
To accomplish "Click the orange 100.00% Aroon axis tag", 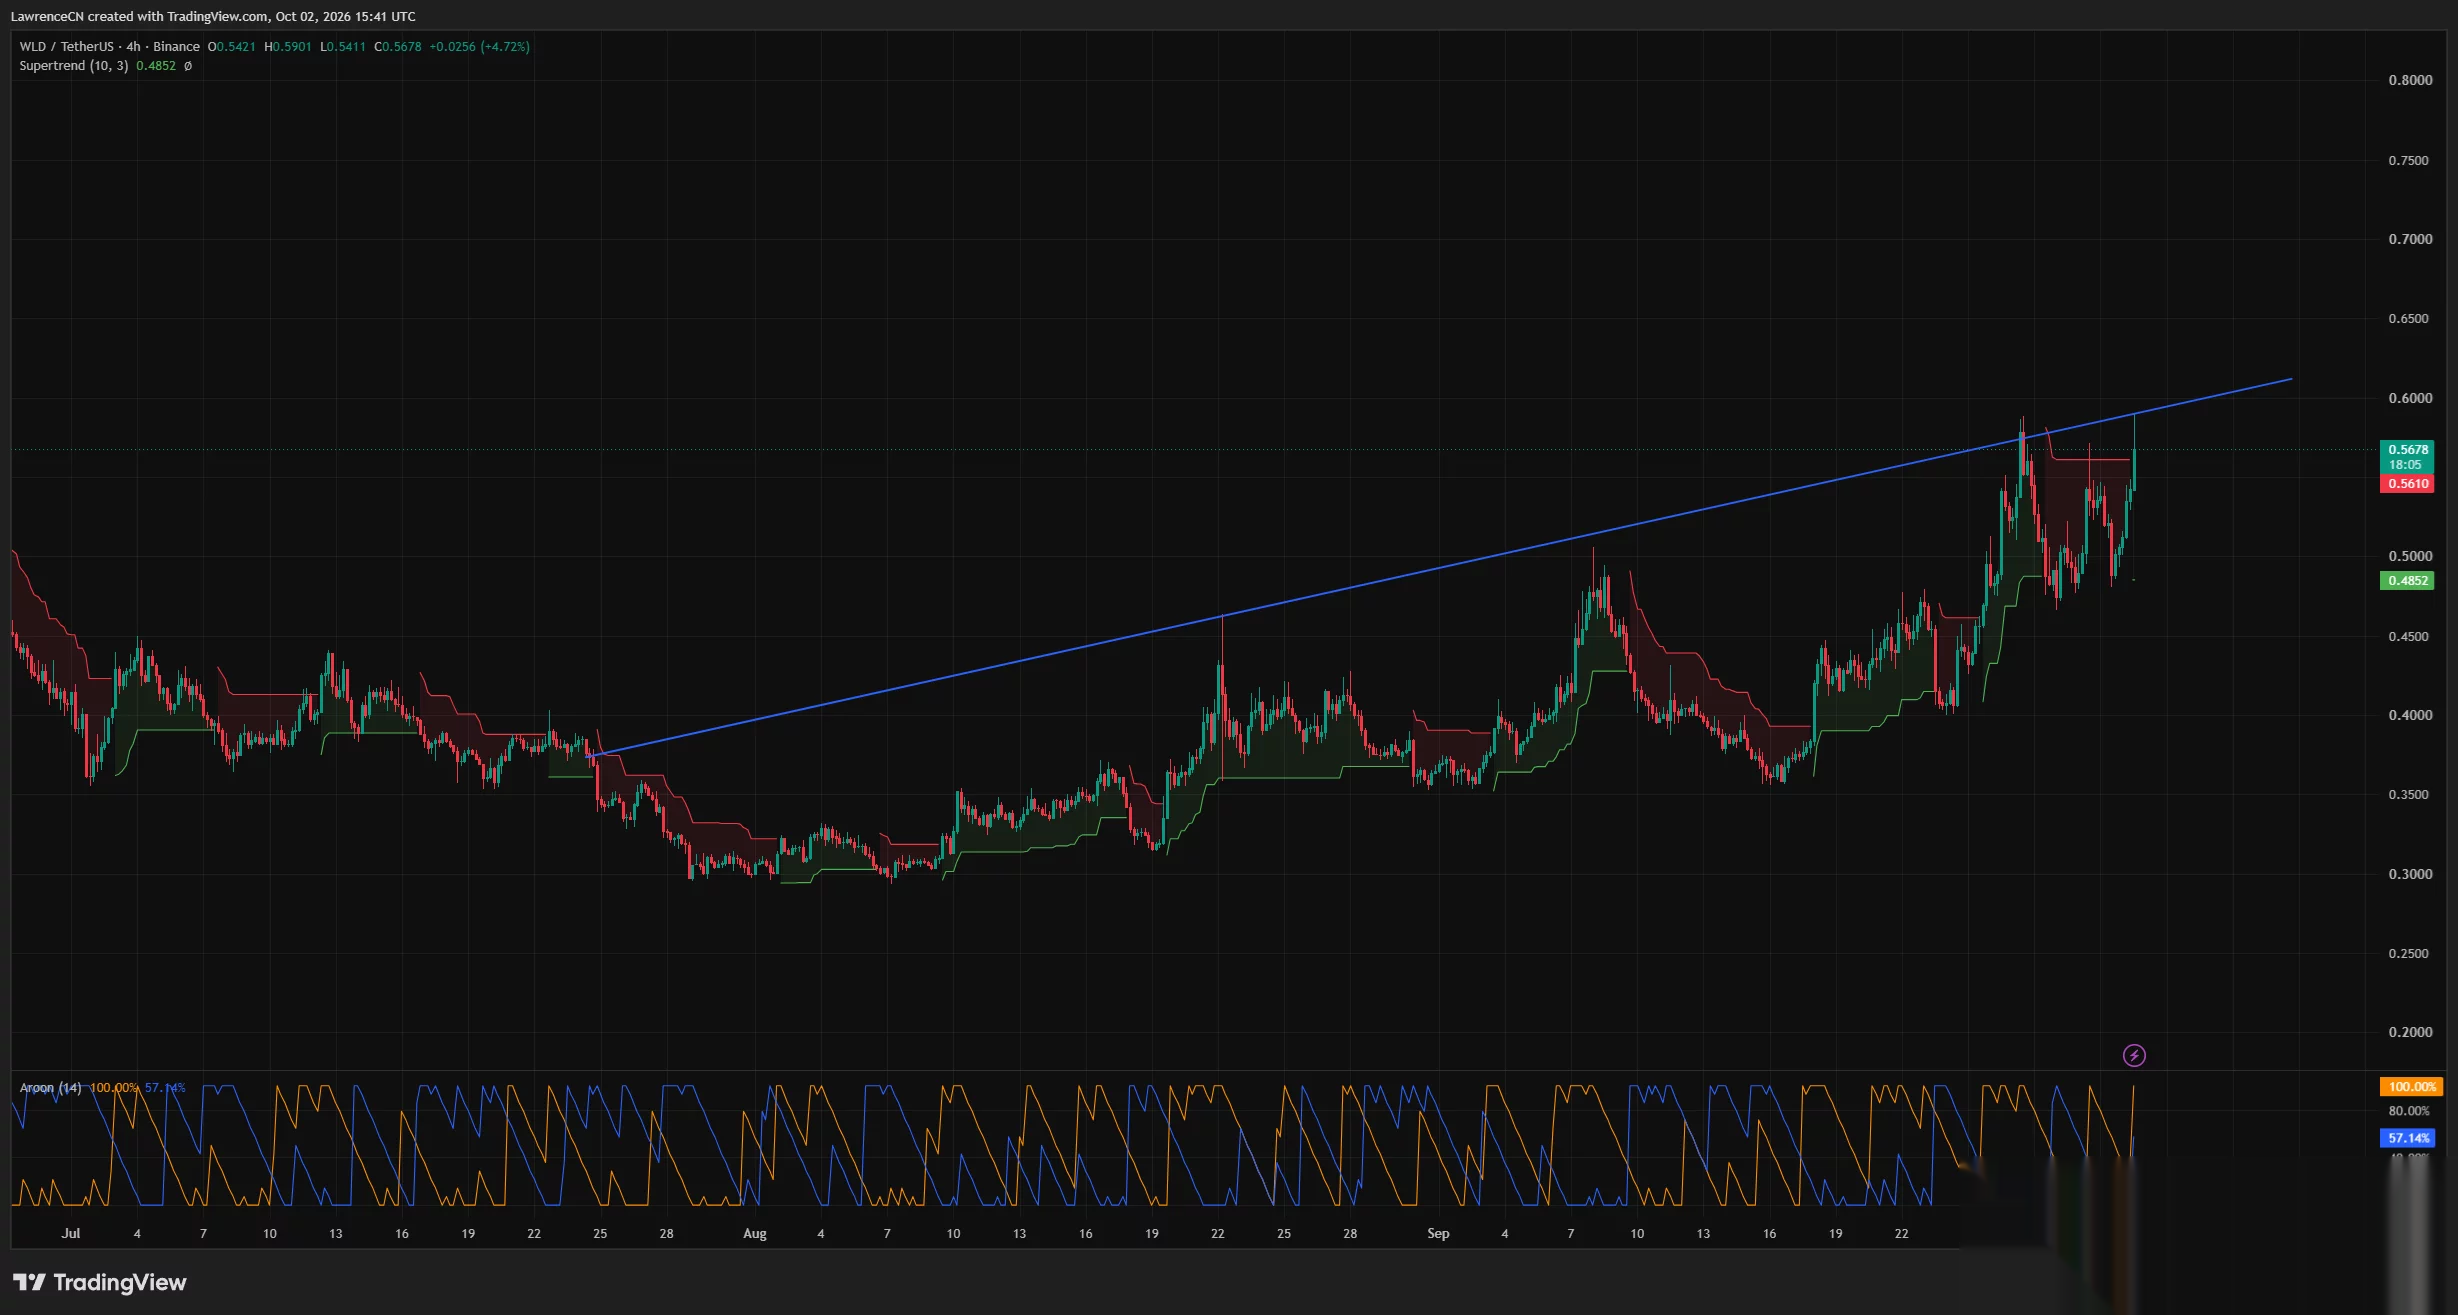I will coord(2411,1087).
